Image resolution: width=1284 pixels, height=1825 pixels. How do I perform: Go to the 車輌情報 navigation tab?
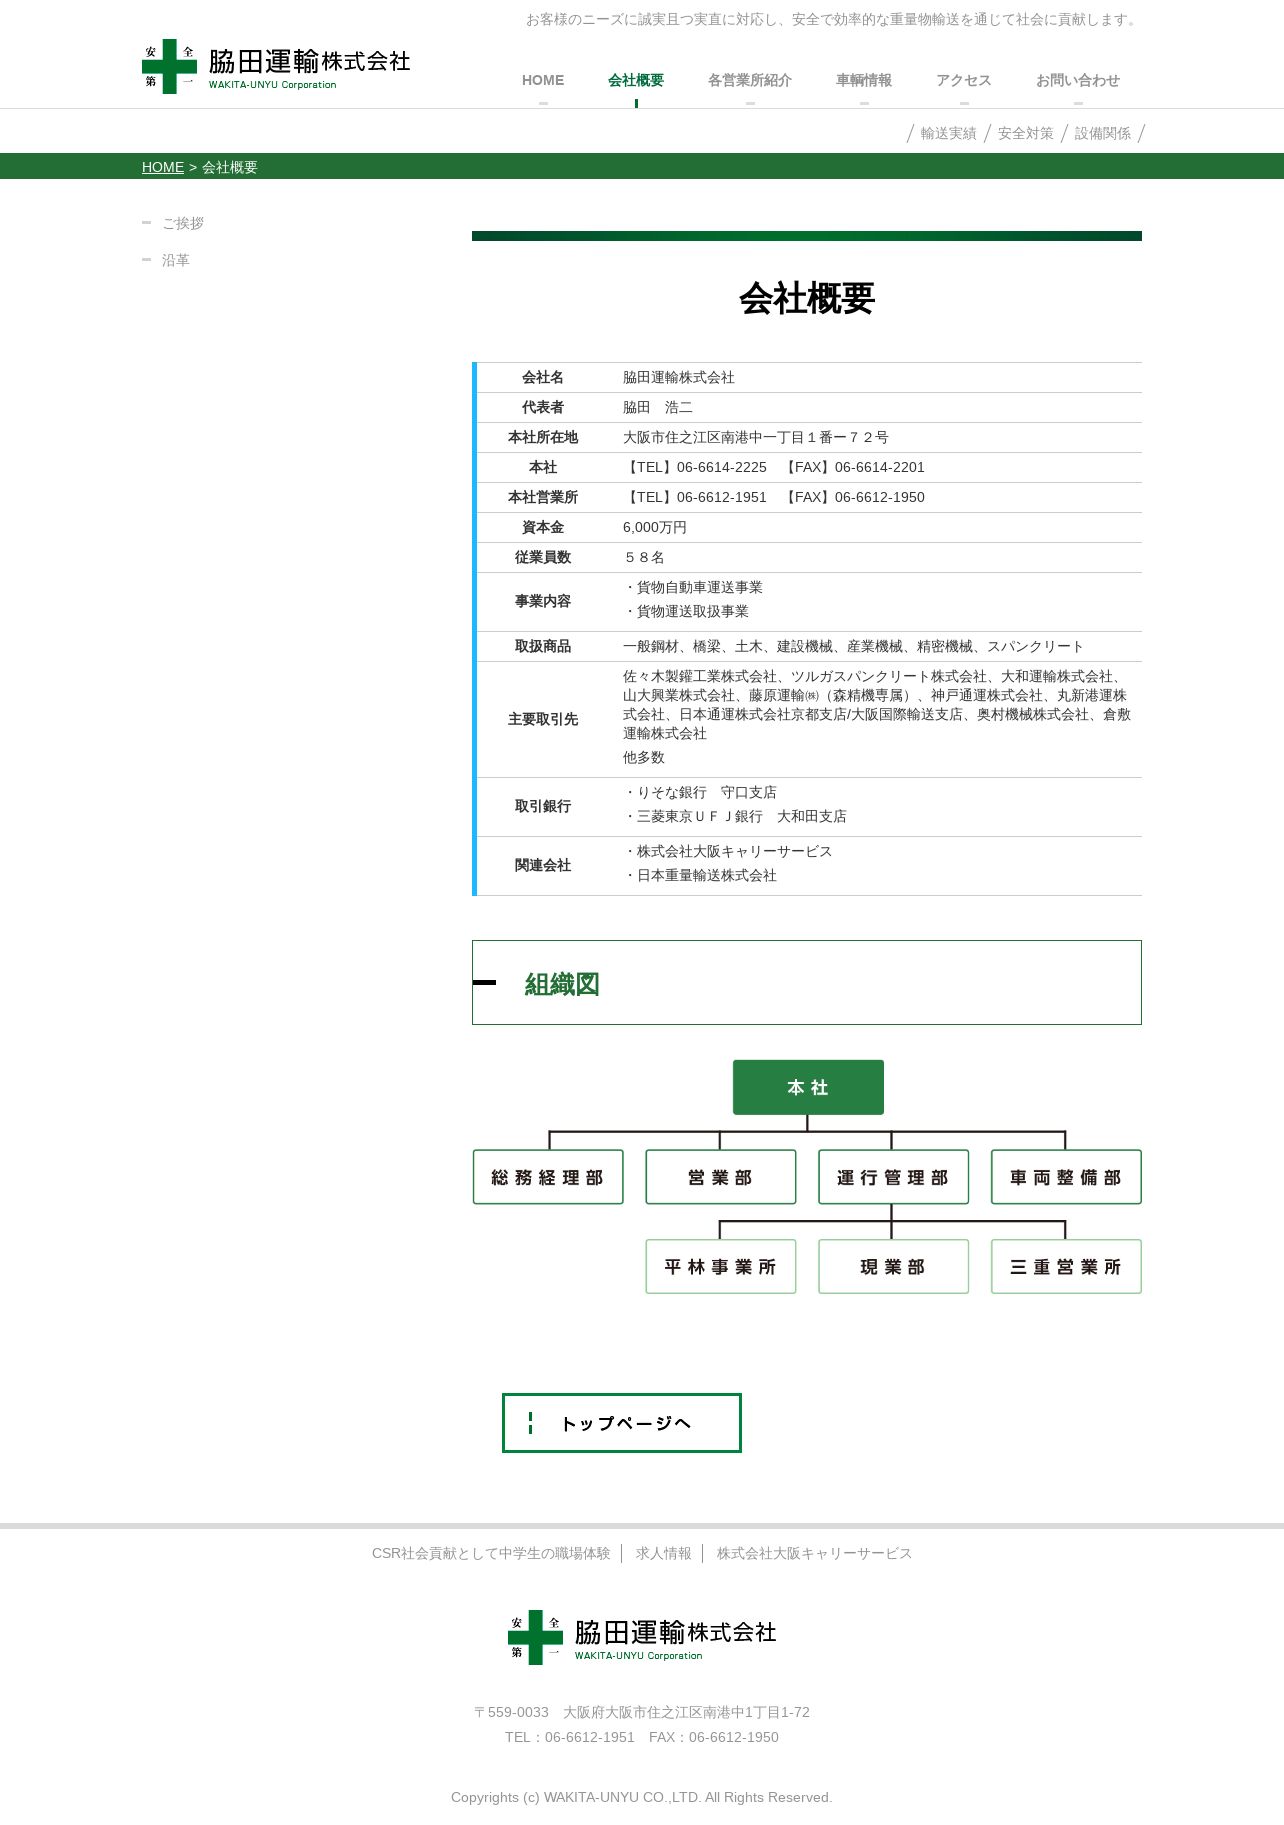pyautogui.click(x=864, y=80)
